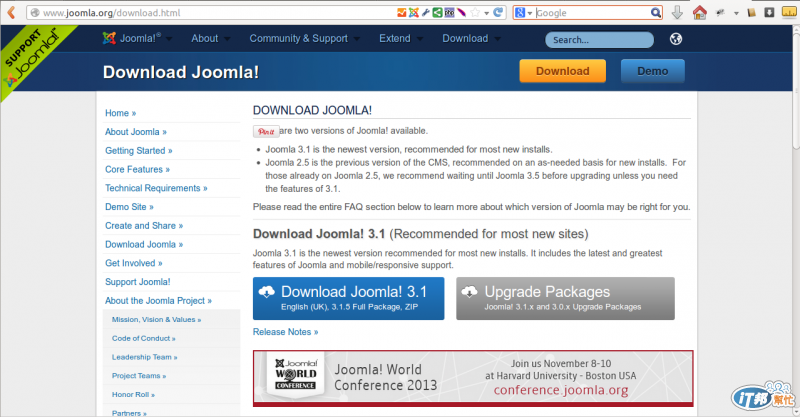Click the globe icon beside site search
This screenshot has height=417, width=800.
coord(676,39)
